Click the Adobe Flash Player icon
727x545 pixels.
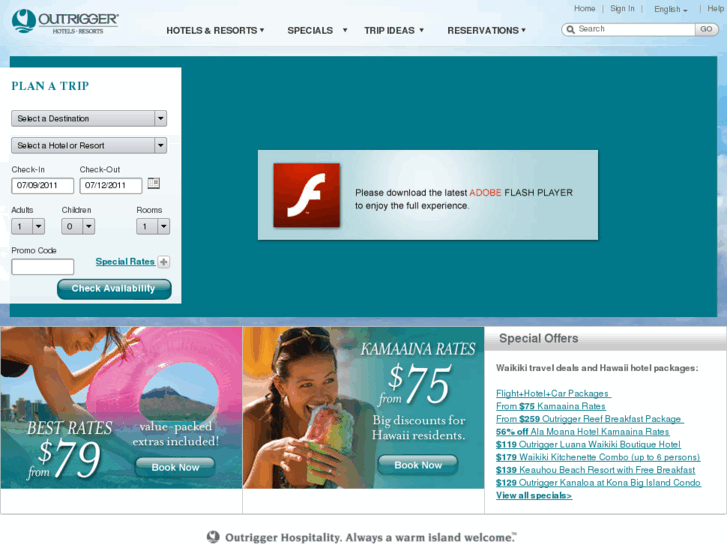[x=306, y=195]
